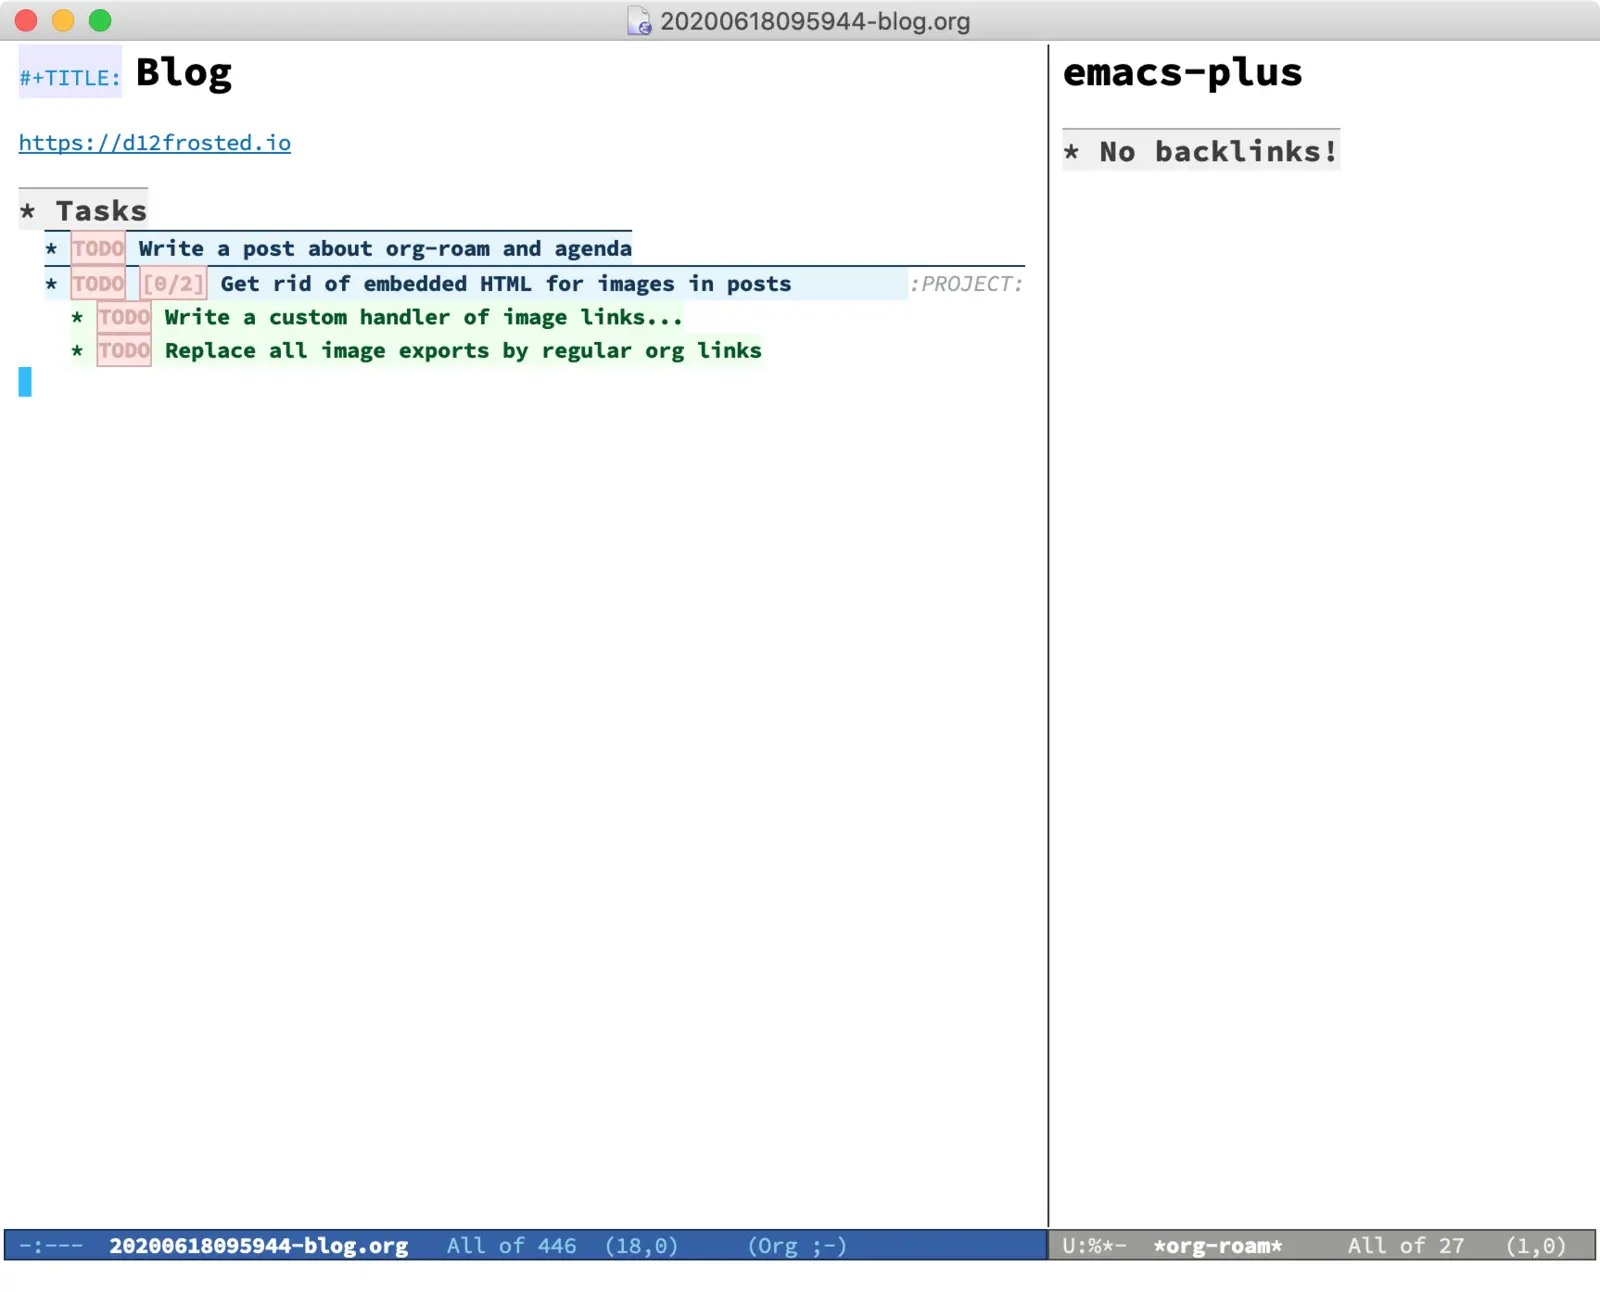Click the (Org ;-) major mode indicator
The width and height of the screenshot is (1600, 1292).
tap(797, 1246)
